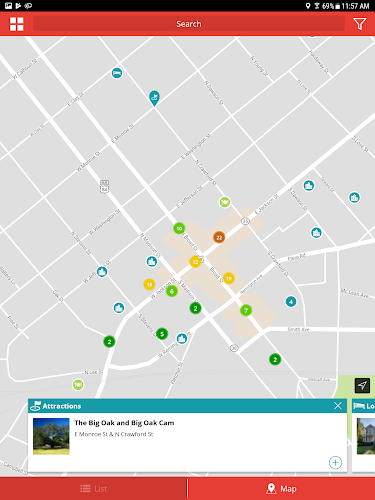Tap the shopping marker near E Jackson St
The height and width of the screenshot is (500, 375).
(x=309, y=185)
